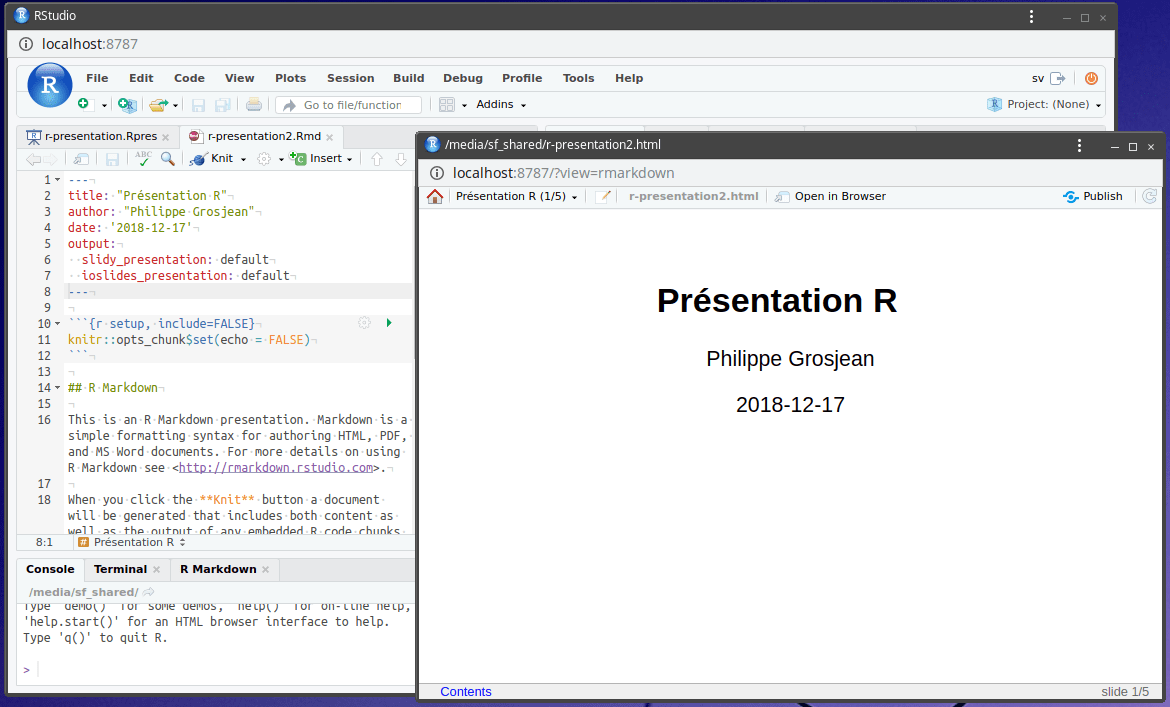Click the orange Quit Session power icon
The image size is (1170, 707).
[1091, 78]
